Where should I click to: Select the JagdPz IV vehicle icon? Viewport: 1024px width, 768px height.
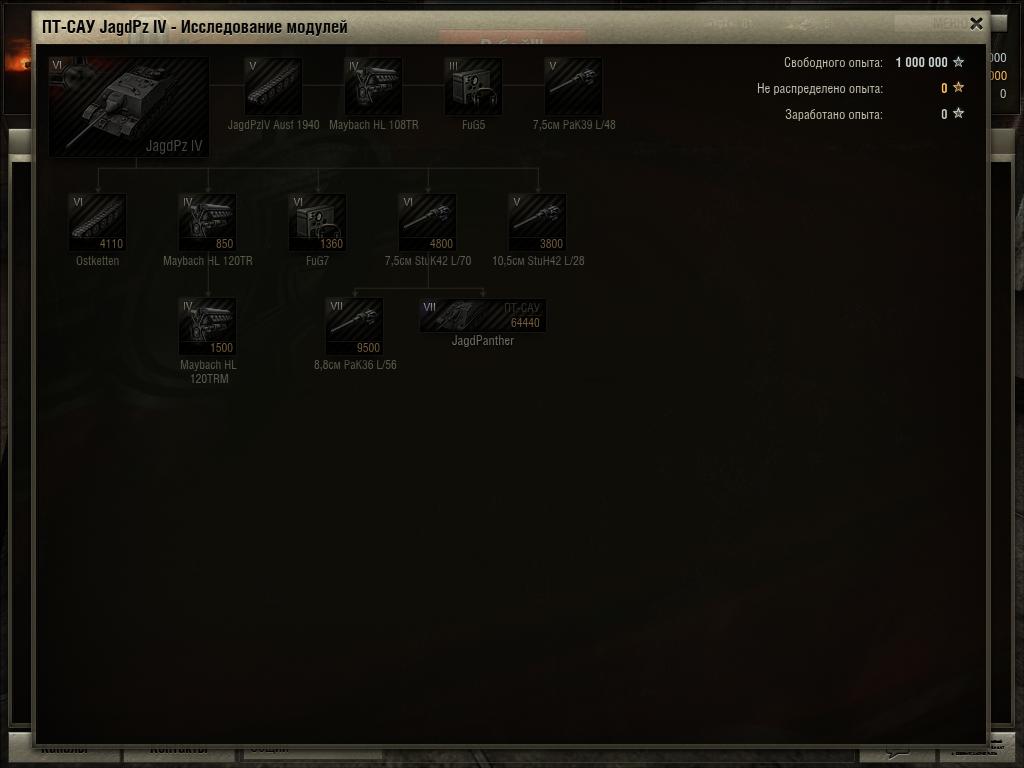(x=129, y=106)
